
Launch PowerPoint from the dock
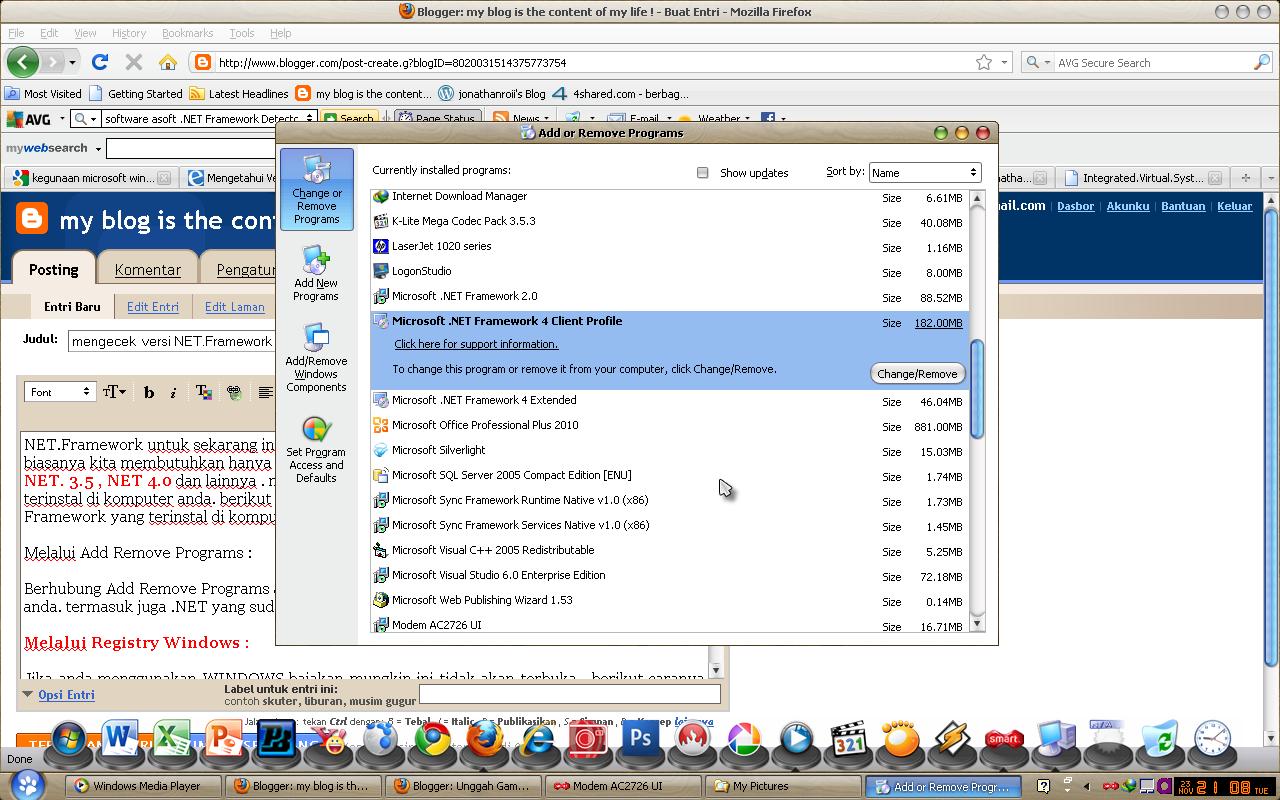[x=224, y=740]
